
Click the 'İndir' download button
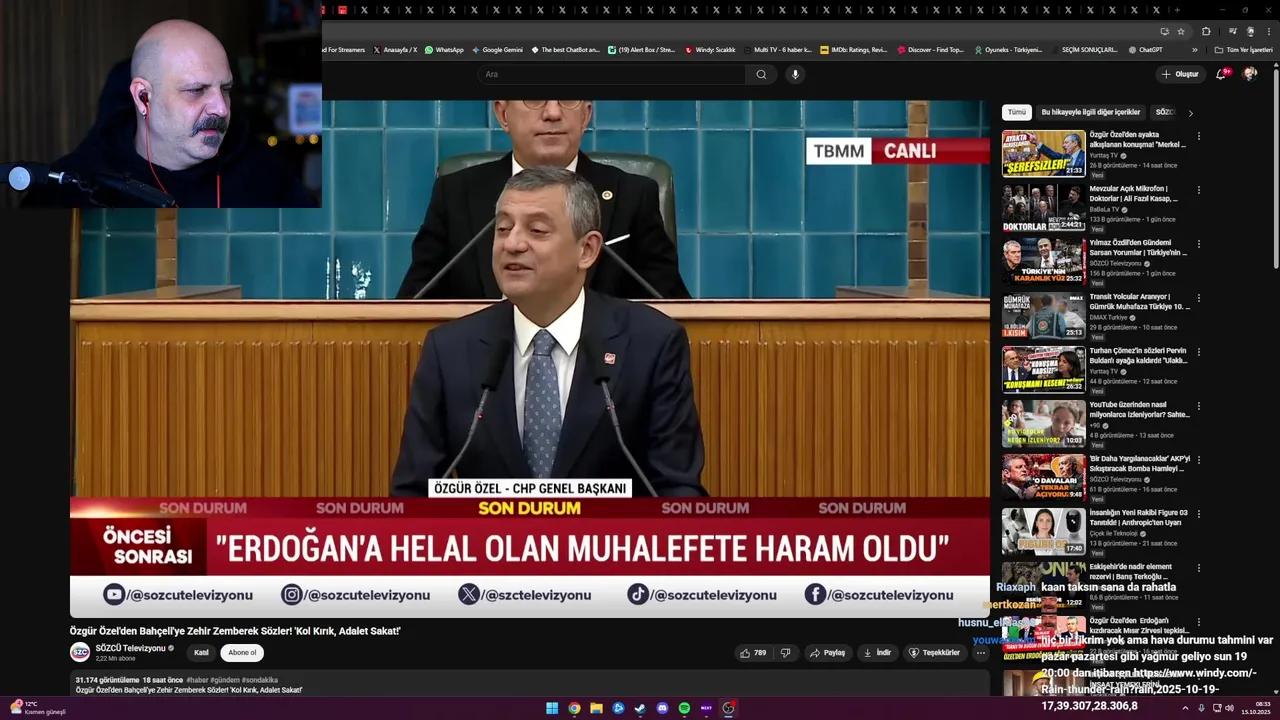pyautogui.click(x=877, y=653)
